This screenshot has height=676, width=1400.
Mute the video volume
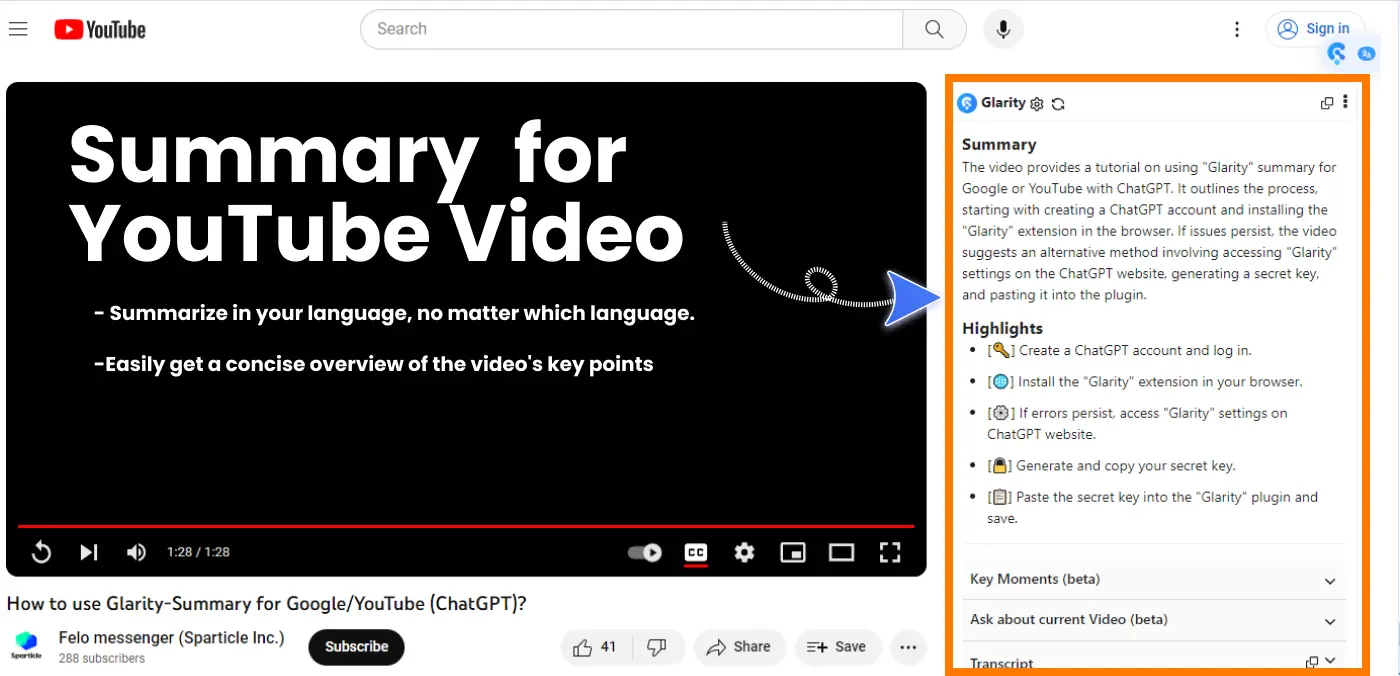(135, 552)
